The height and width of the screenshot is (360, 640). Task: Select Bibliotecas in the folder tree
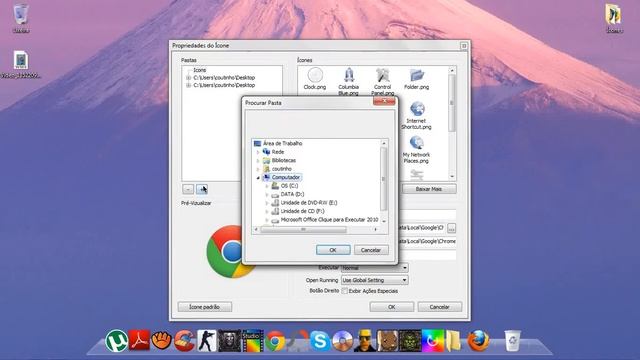(x=284, y=160)
